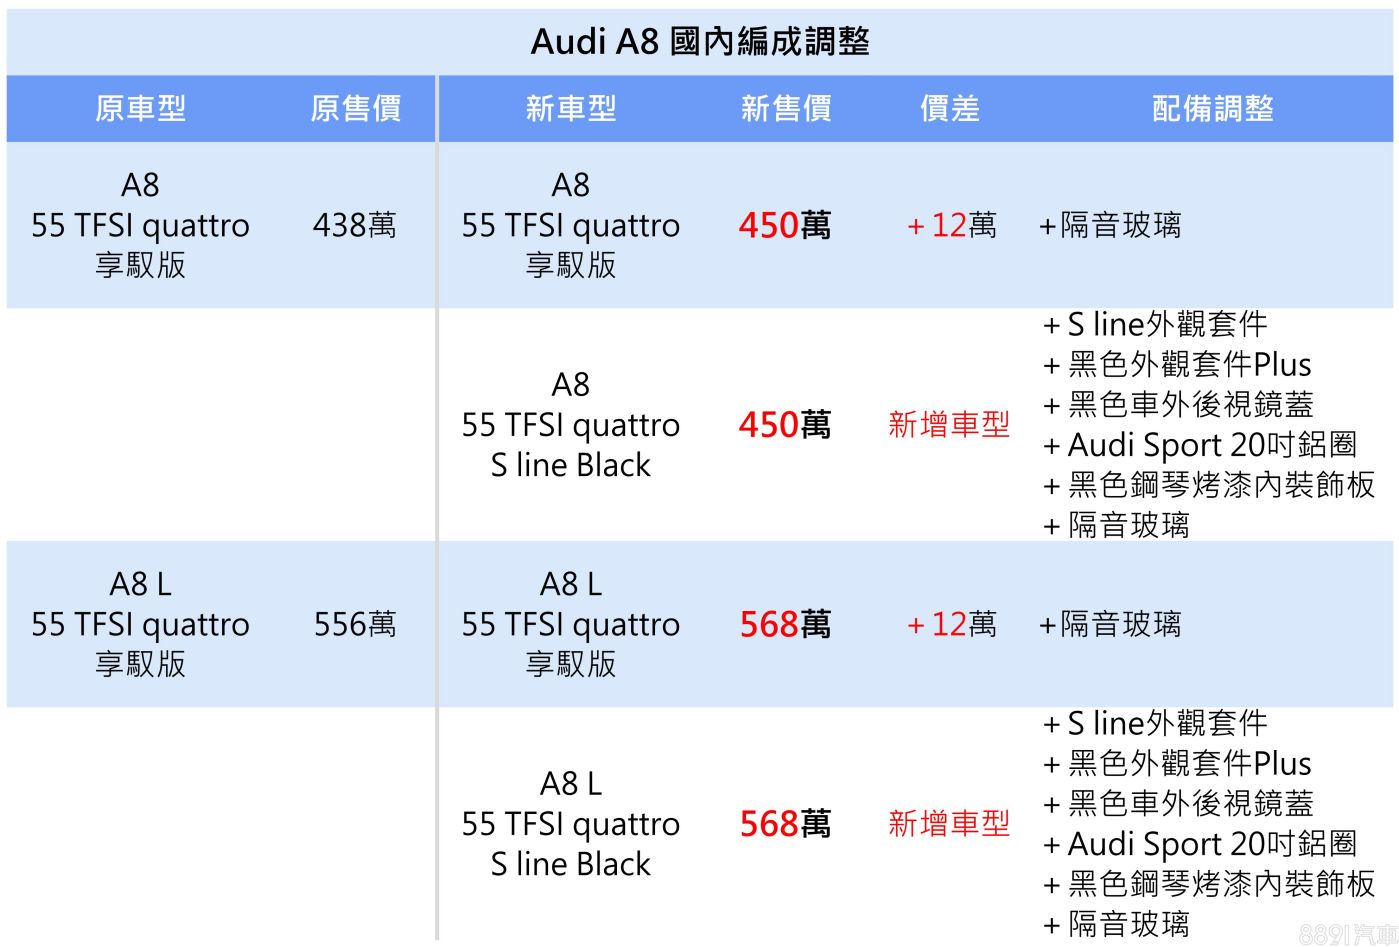
Task: Click the 配備調整 column header
Action: click(1212, 108)
